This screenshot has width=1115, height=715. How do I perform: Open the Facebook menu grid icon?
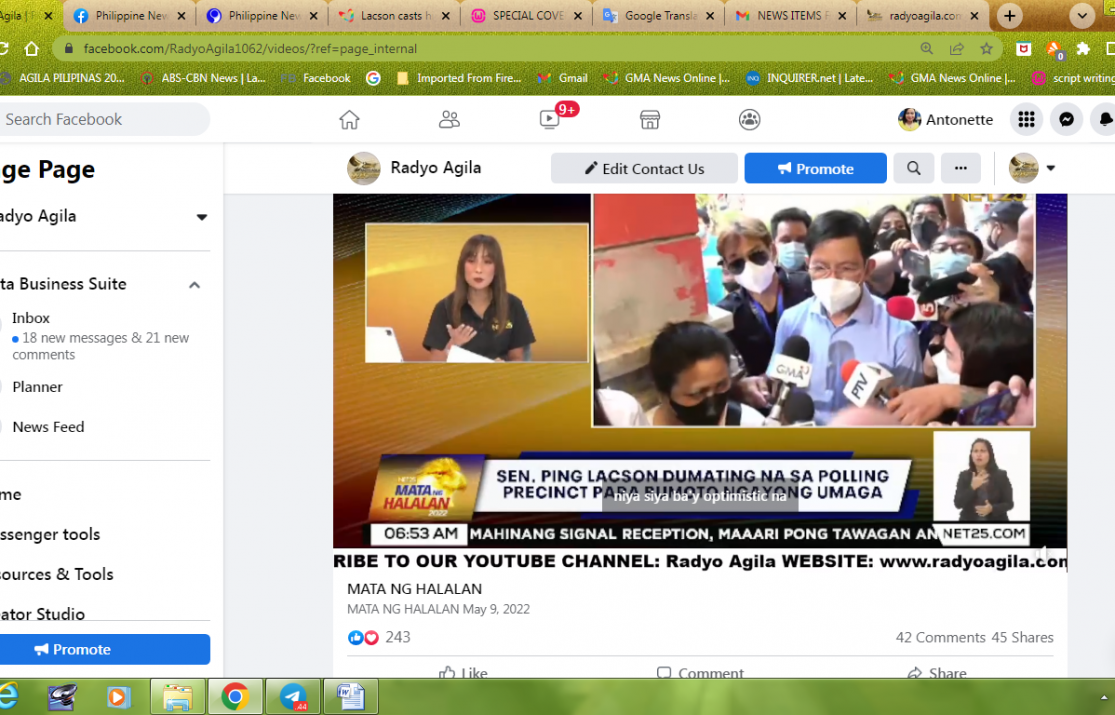click(1026, 120)
